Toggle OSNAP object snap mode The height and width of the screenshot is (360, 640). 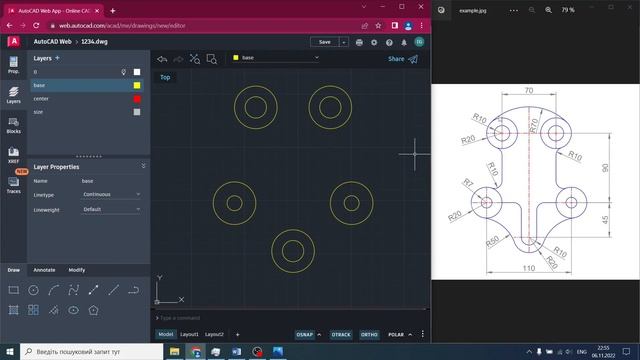pyautogui.click(x=304, y=335)
